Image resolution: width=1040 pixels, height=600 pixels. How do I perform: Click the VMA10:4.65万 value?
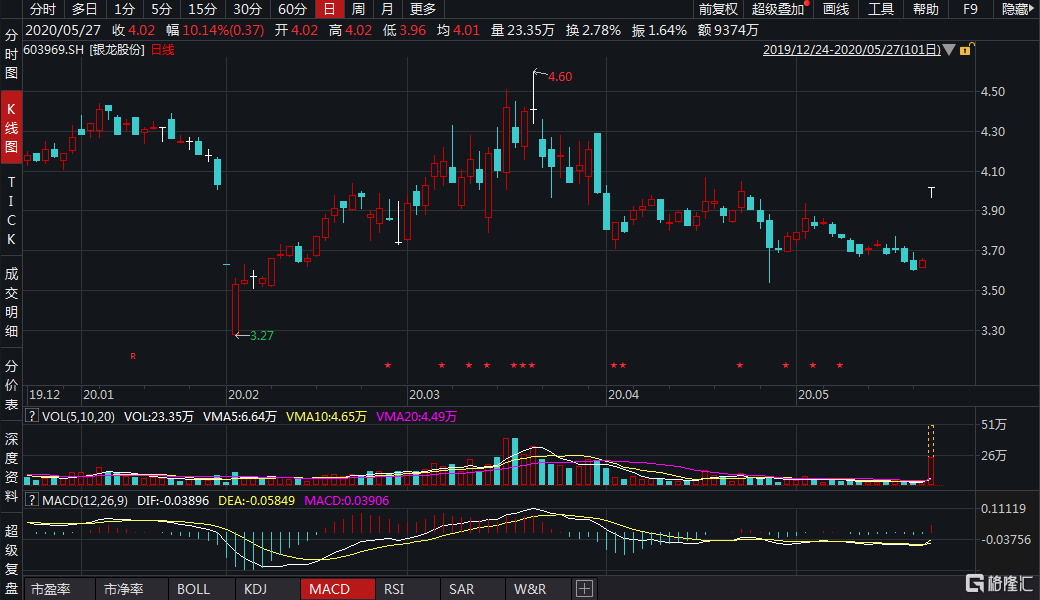point(326,416)
